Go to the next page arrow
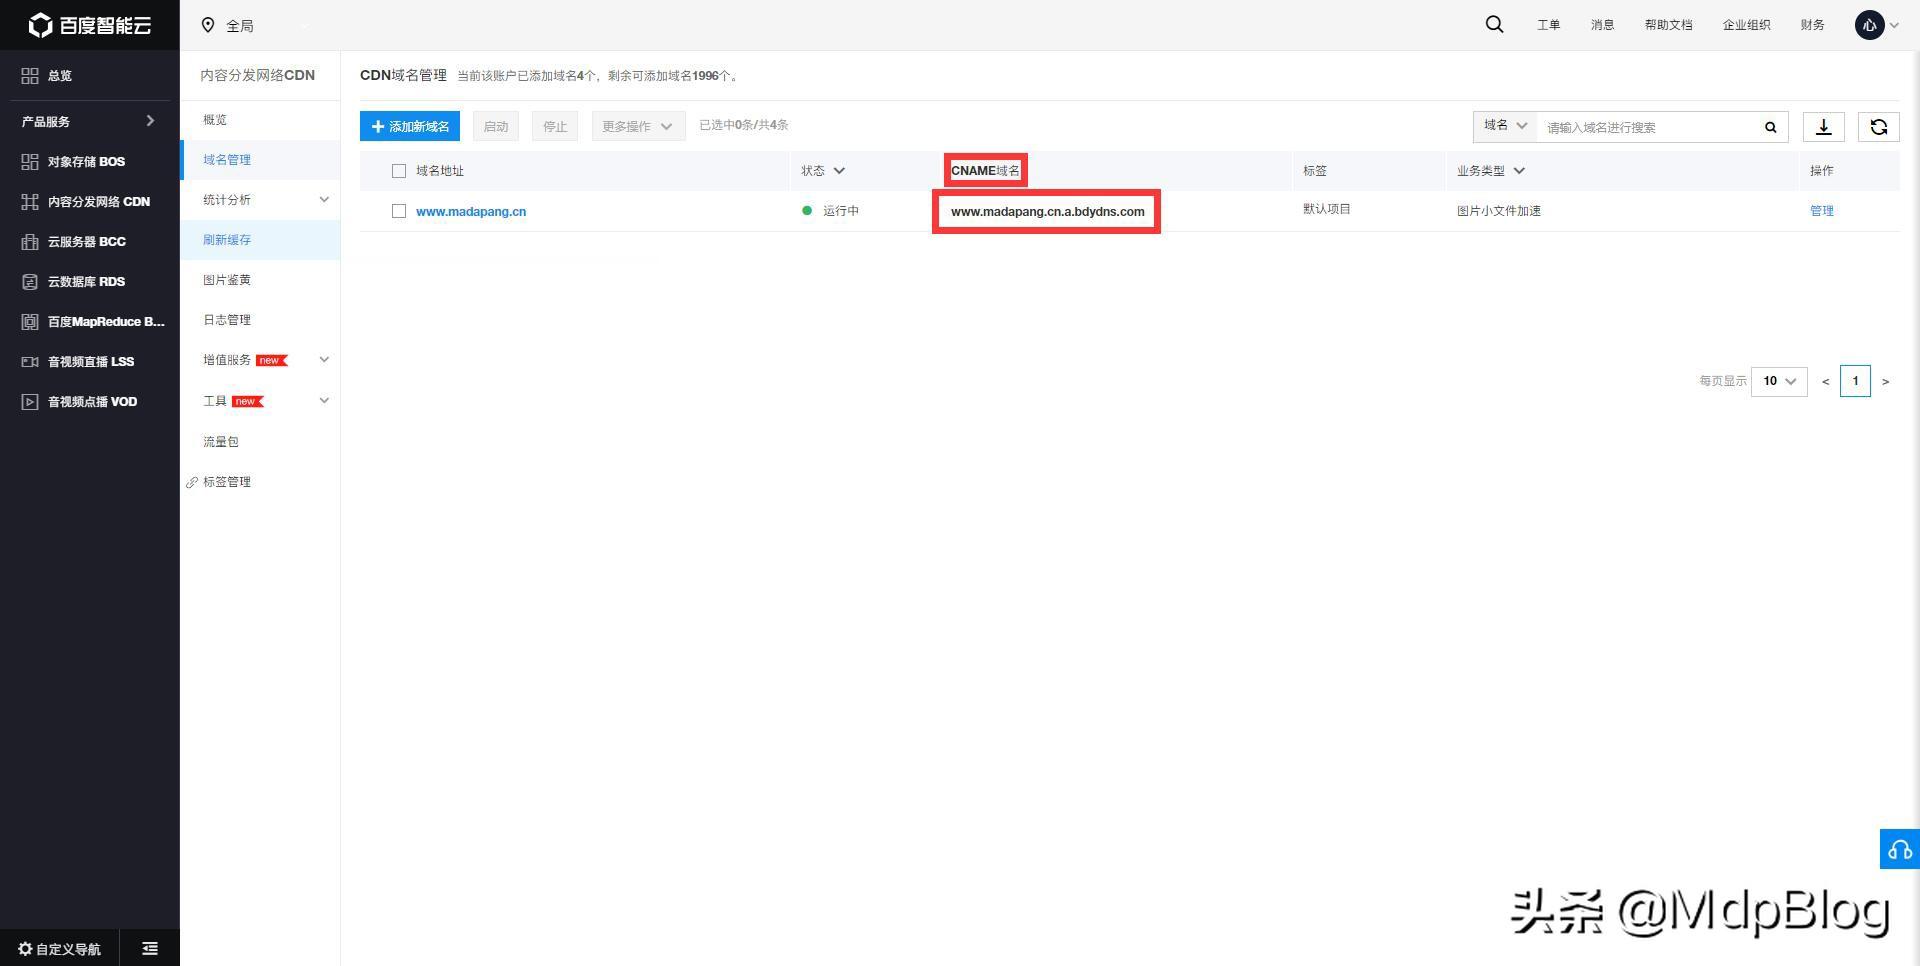 pos(1886,382)
